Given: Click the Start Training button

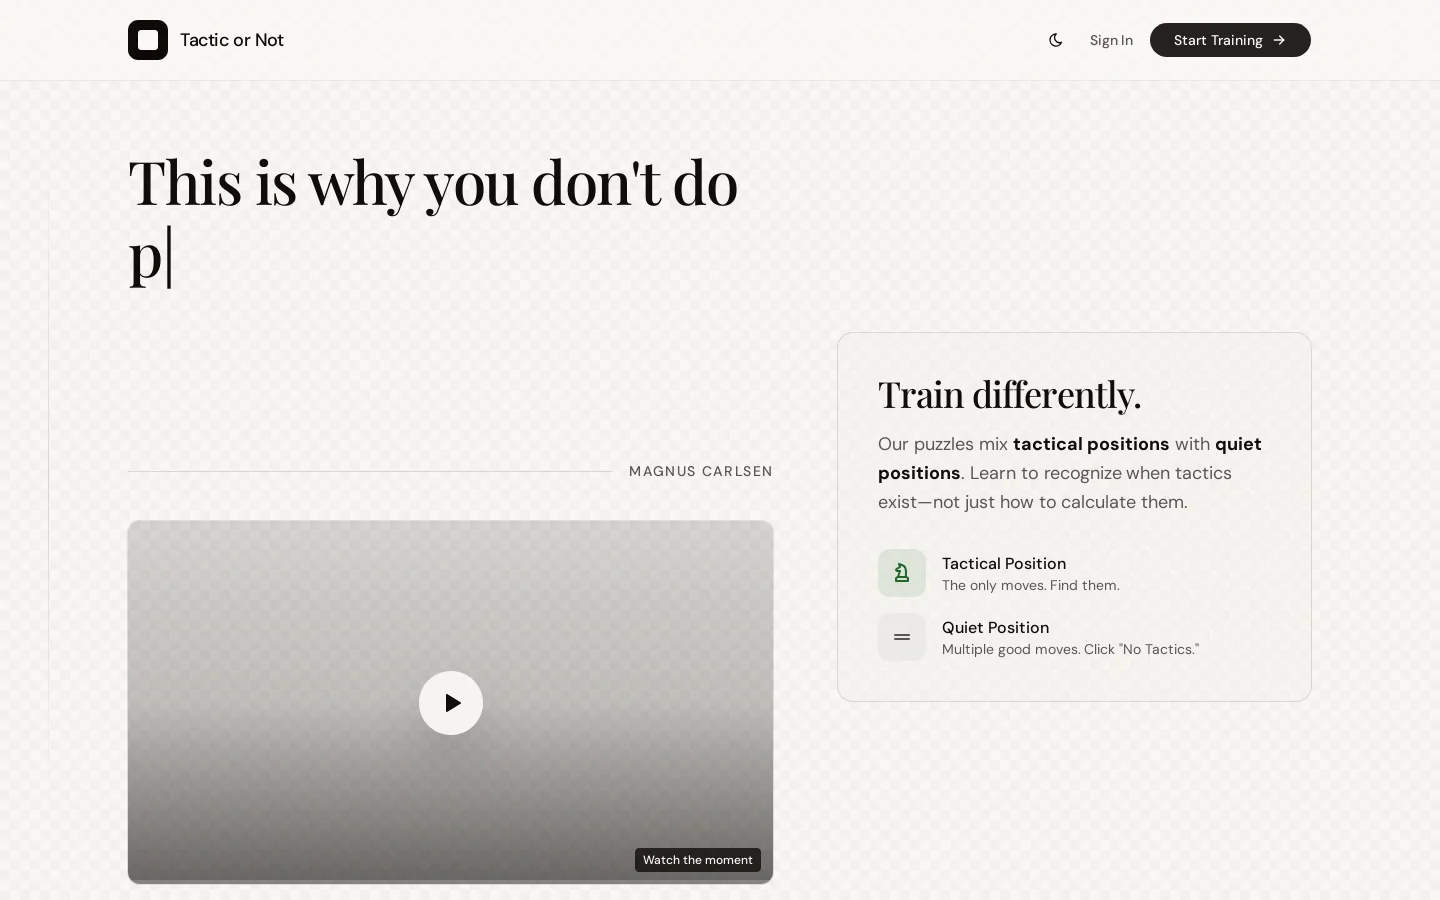Looking at the screenshot, I should [1230, 40].
